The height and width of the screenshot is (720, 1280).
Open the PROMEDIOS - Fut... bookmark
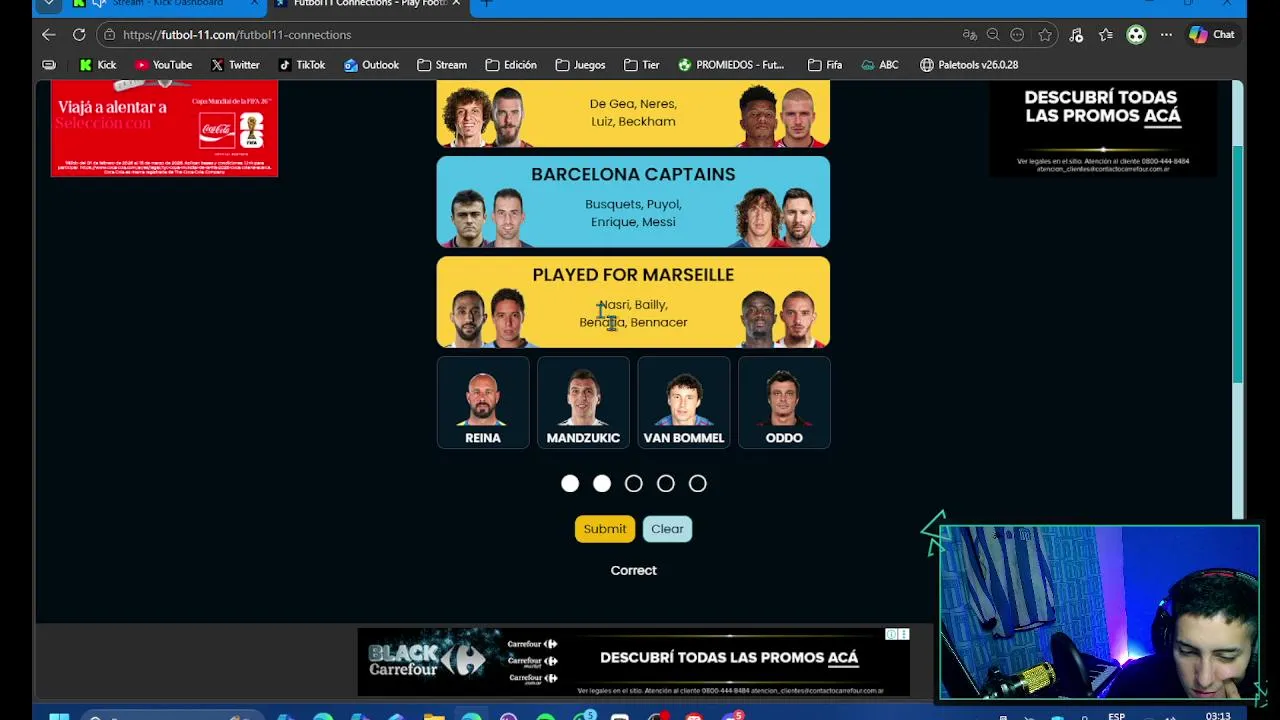click(731, 65)
